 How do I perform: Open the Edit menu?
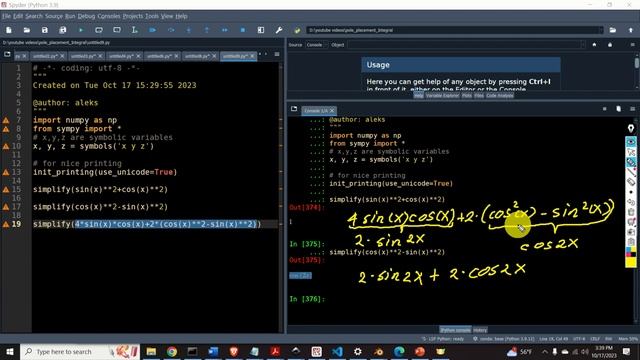(18, 16)
